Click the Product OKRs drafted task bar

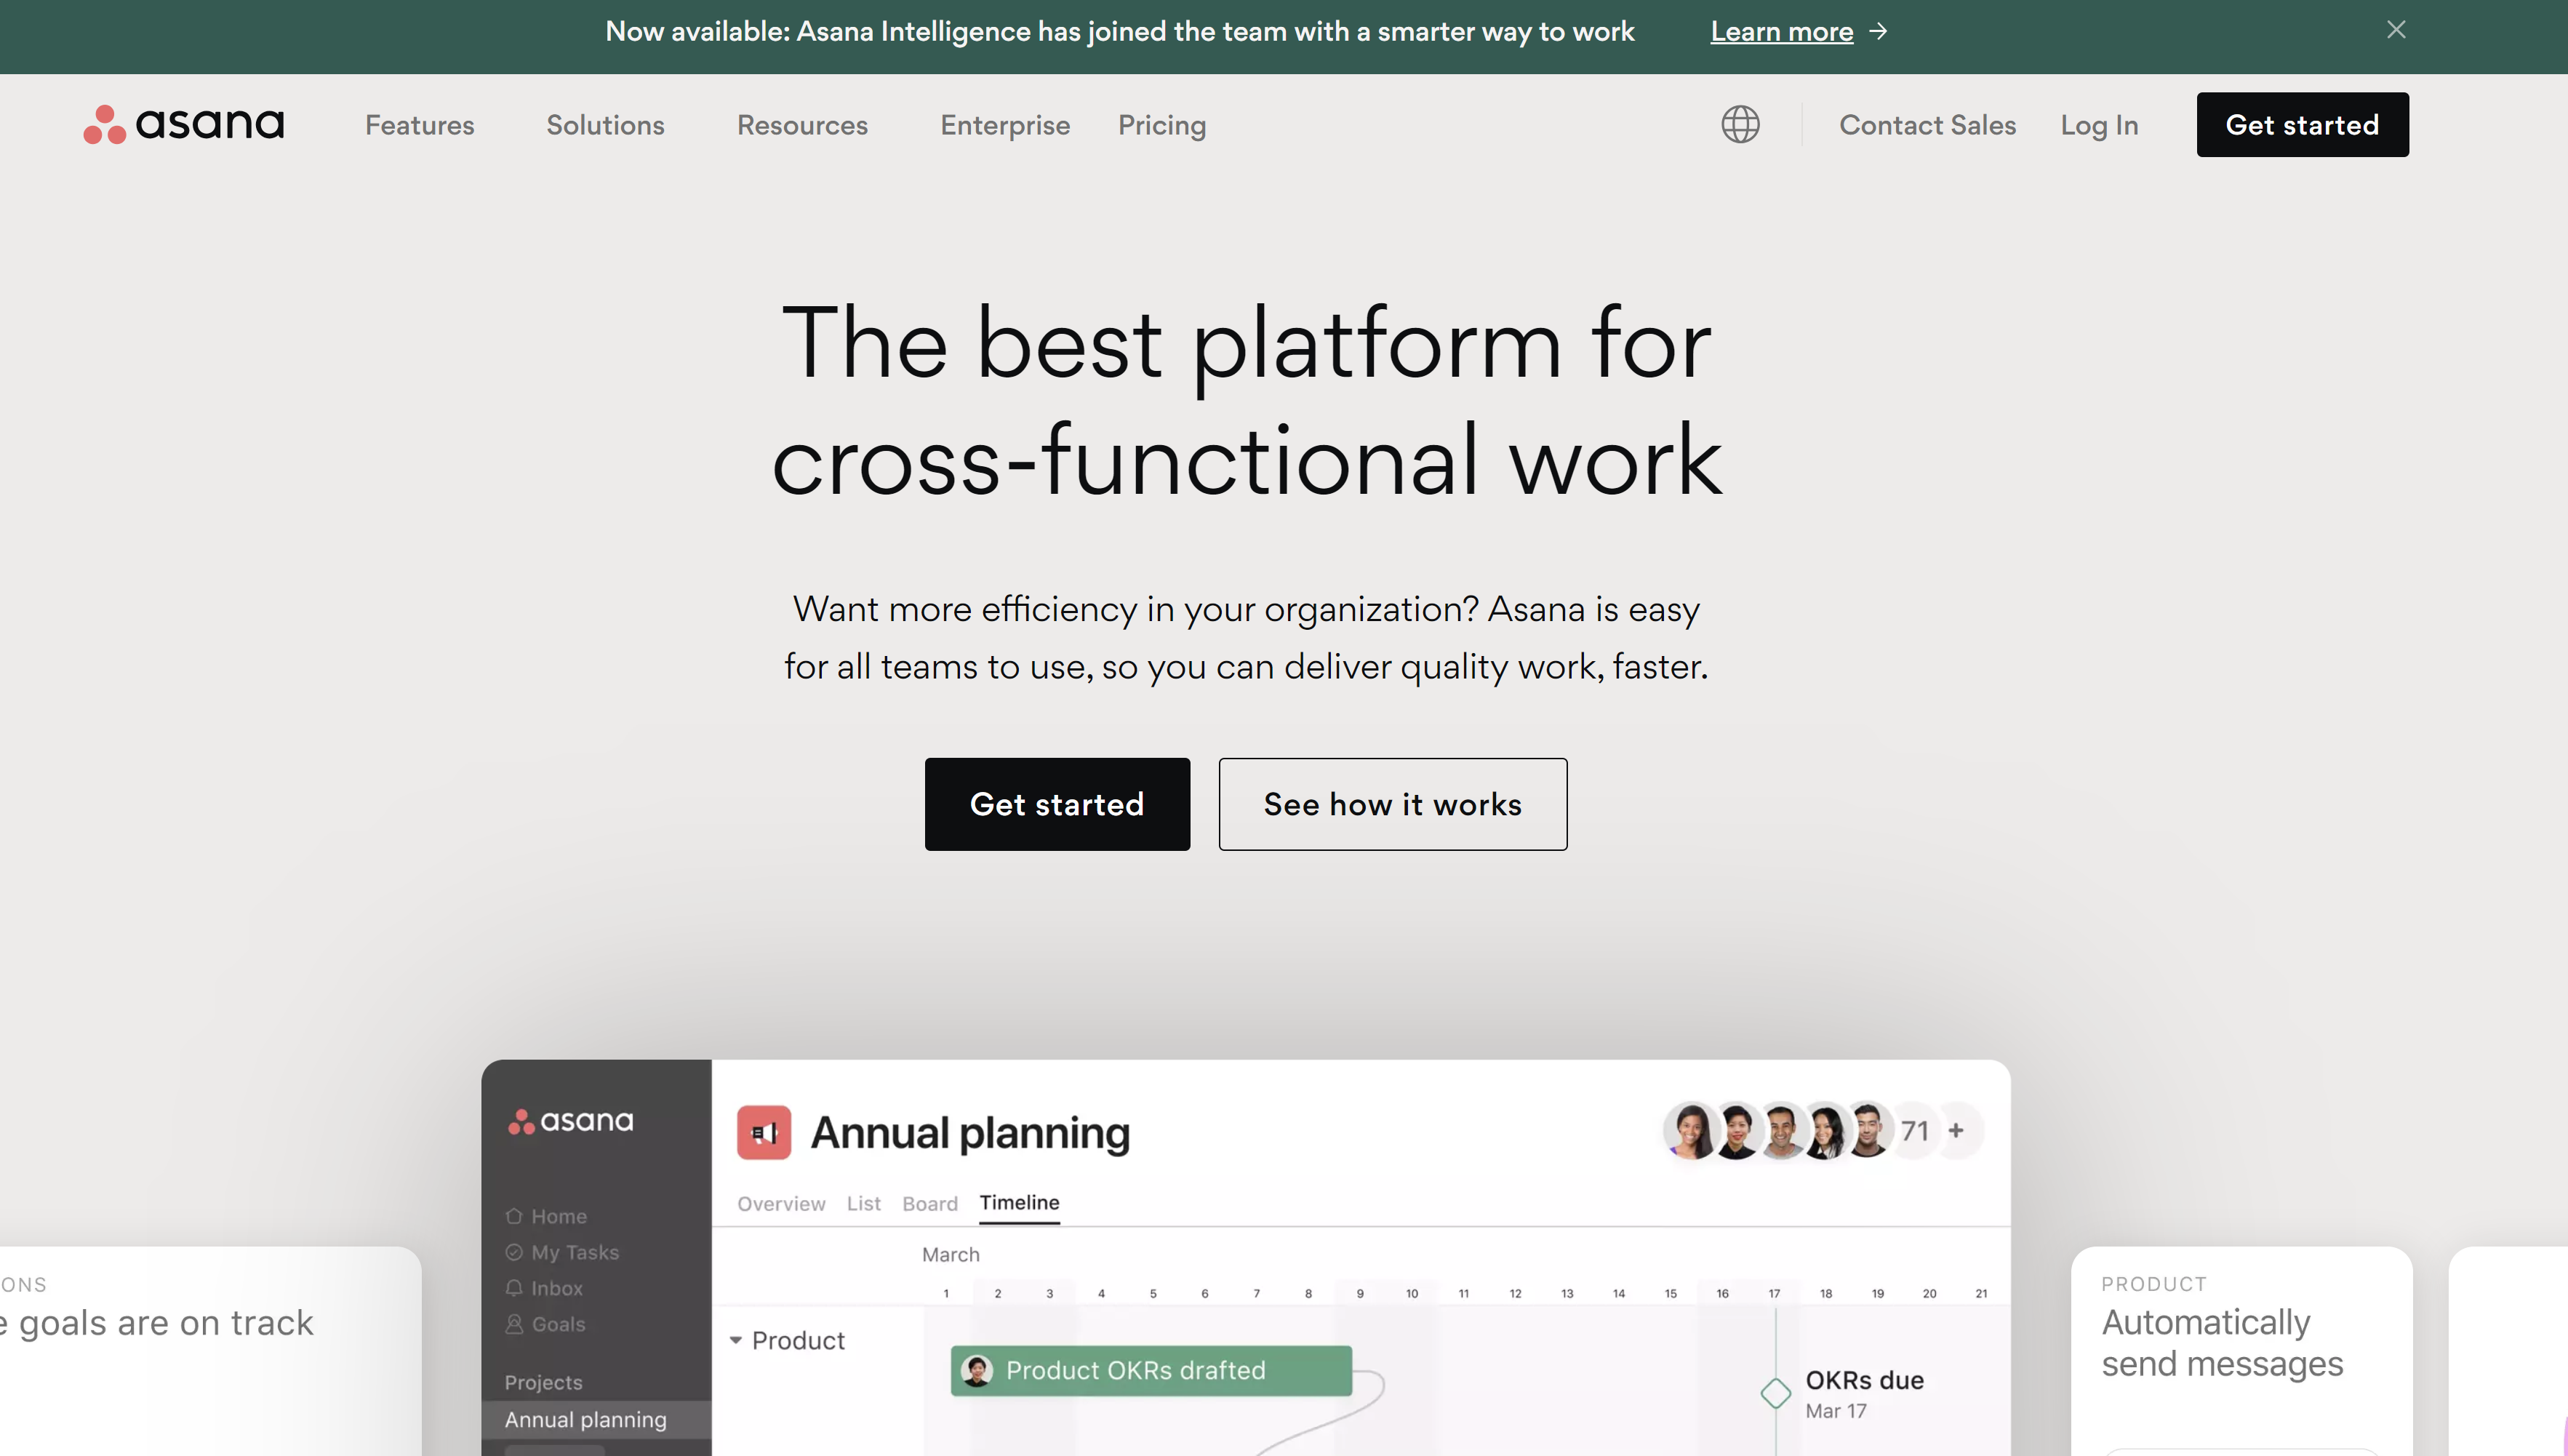click(x=1151, y=1370)
